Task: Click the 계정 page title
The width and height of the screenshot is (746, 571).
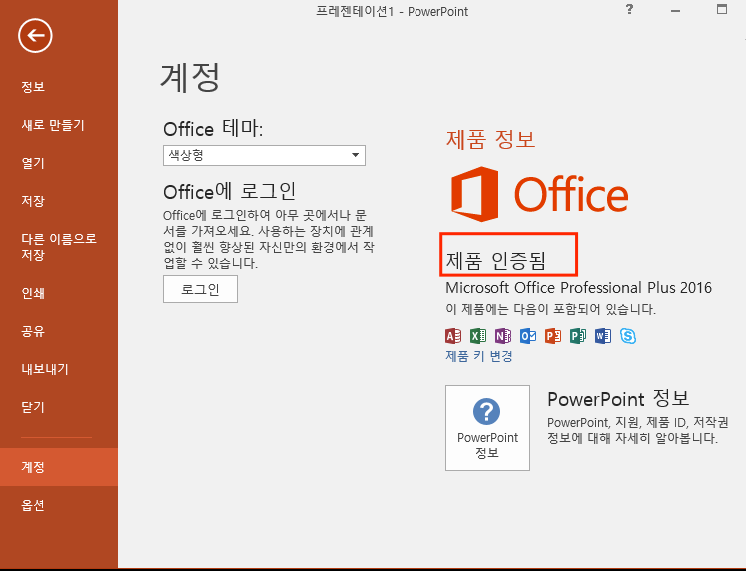Action: pos(190,78)
